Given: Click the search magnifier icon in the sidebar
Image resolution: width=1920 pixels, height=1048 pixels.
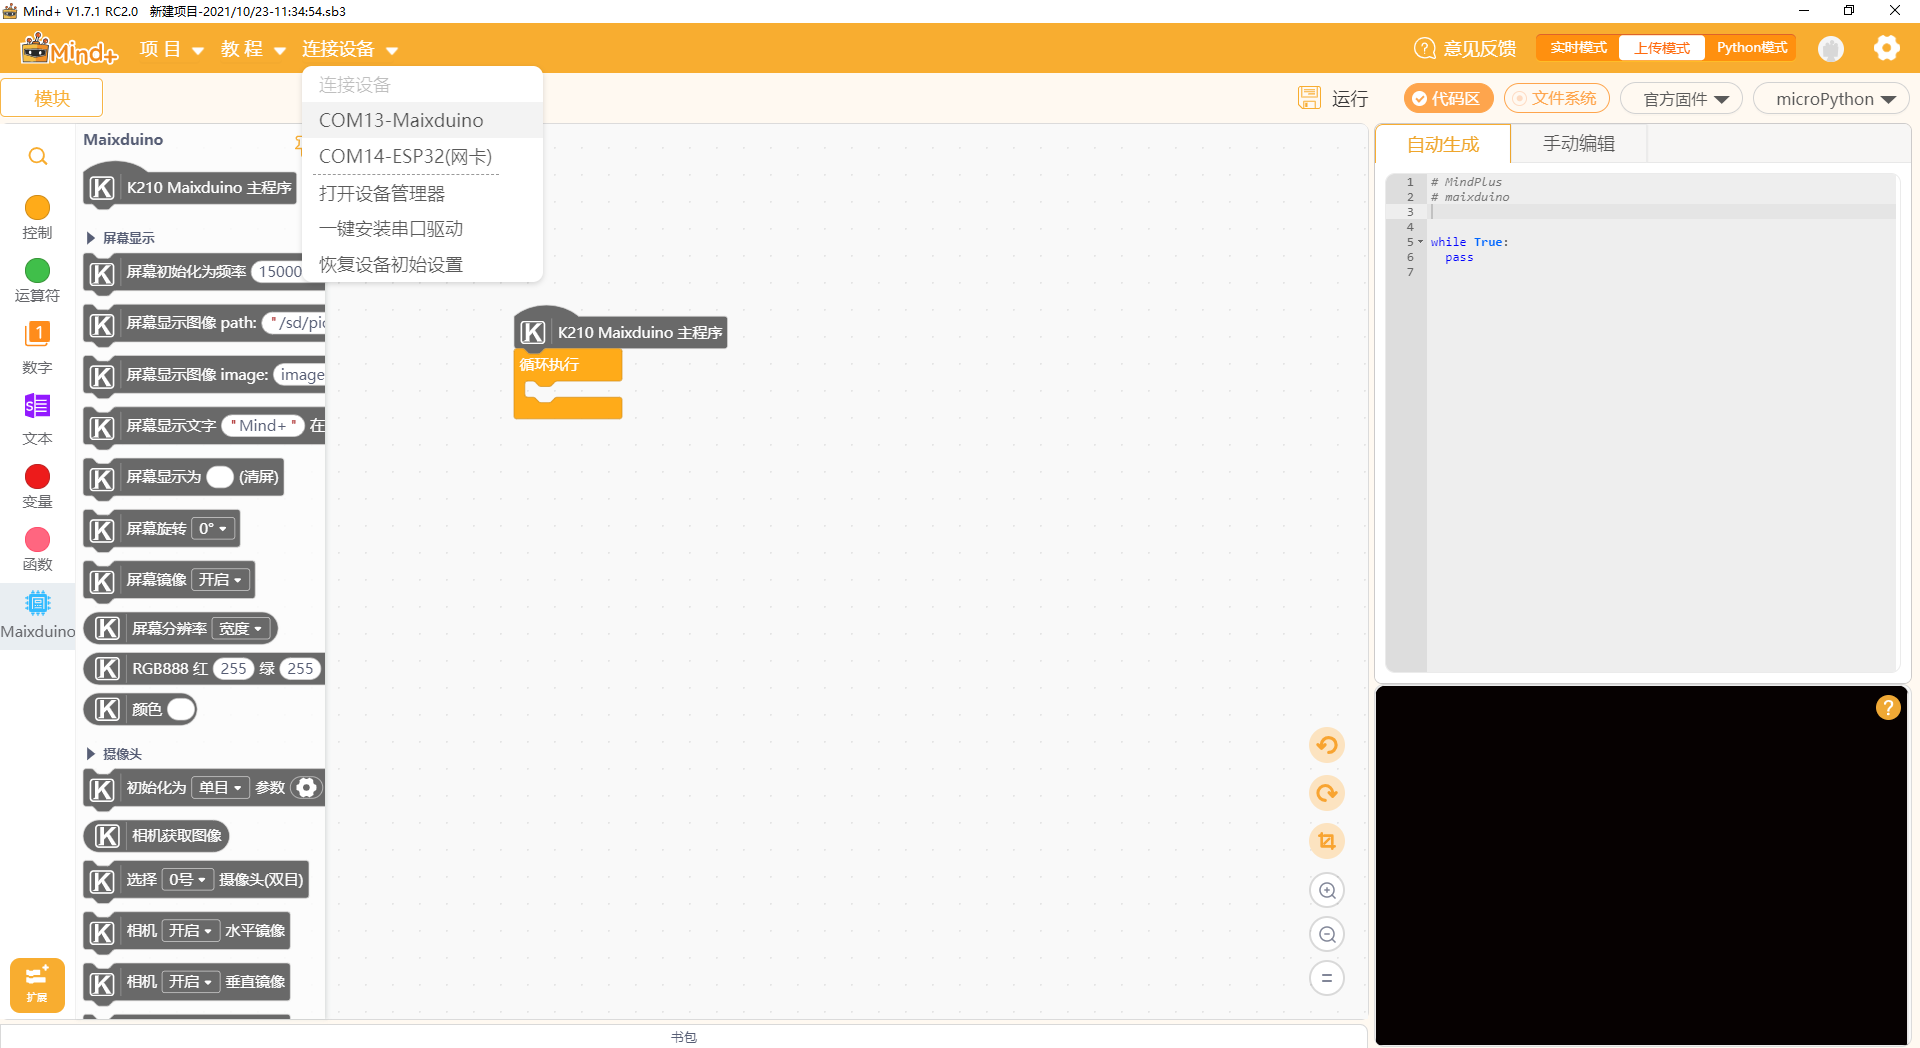Looking at the screenshot, I should (x=38, y=156).
